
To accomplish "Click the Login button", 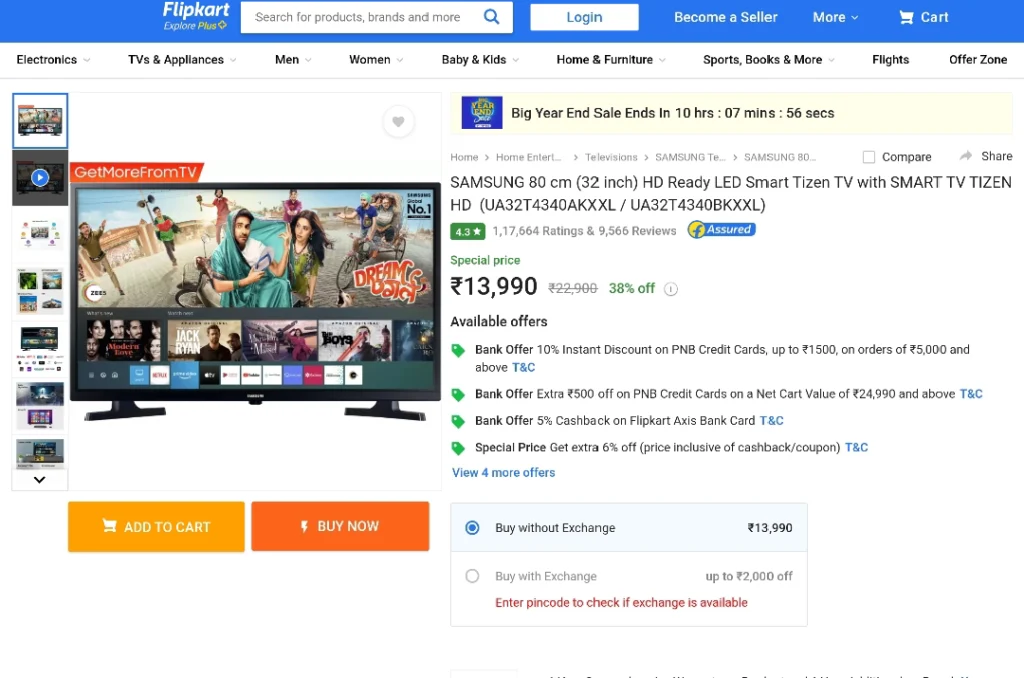I will coord(584,18).
